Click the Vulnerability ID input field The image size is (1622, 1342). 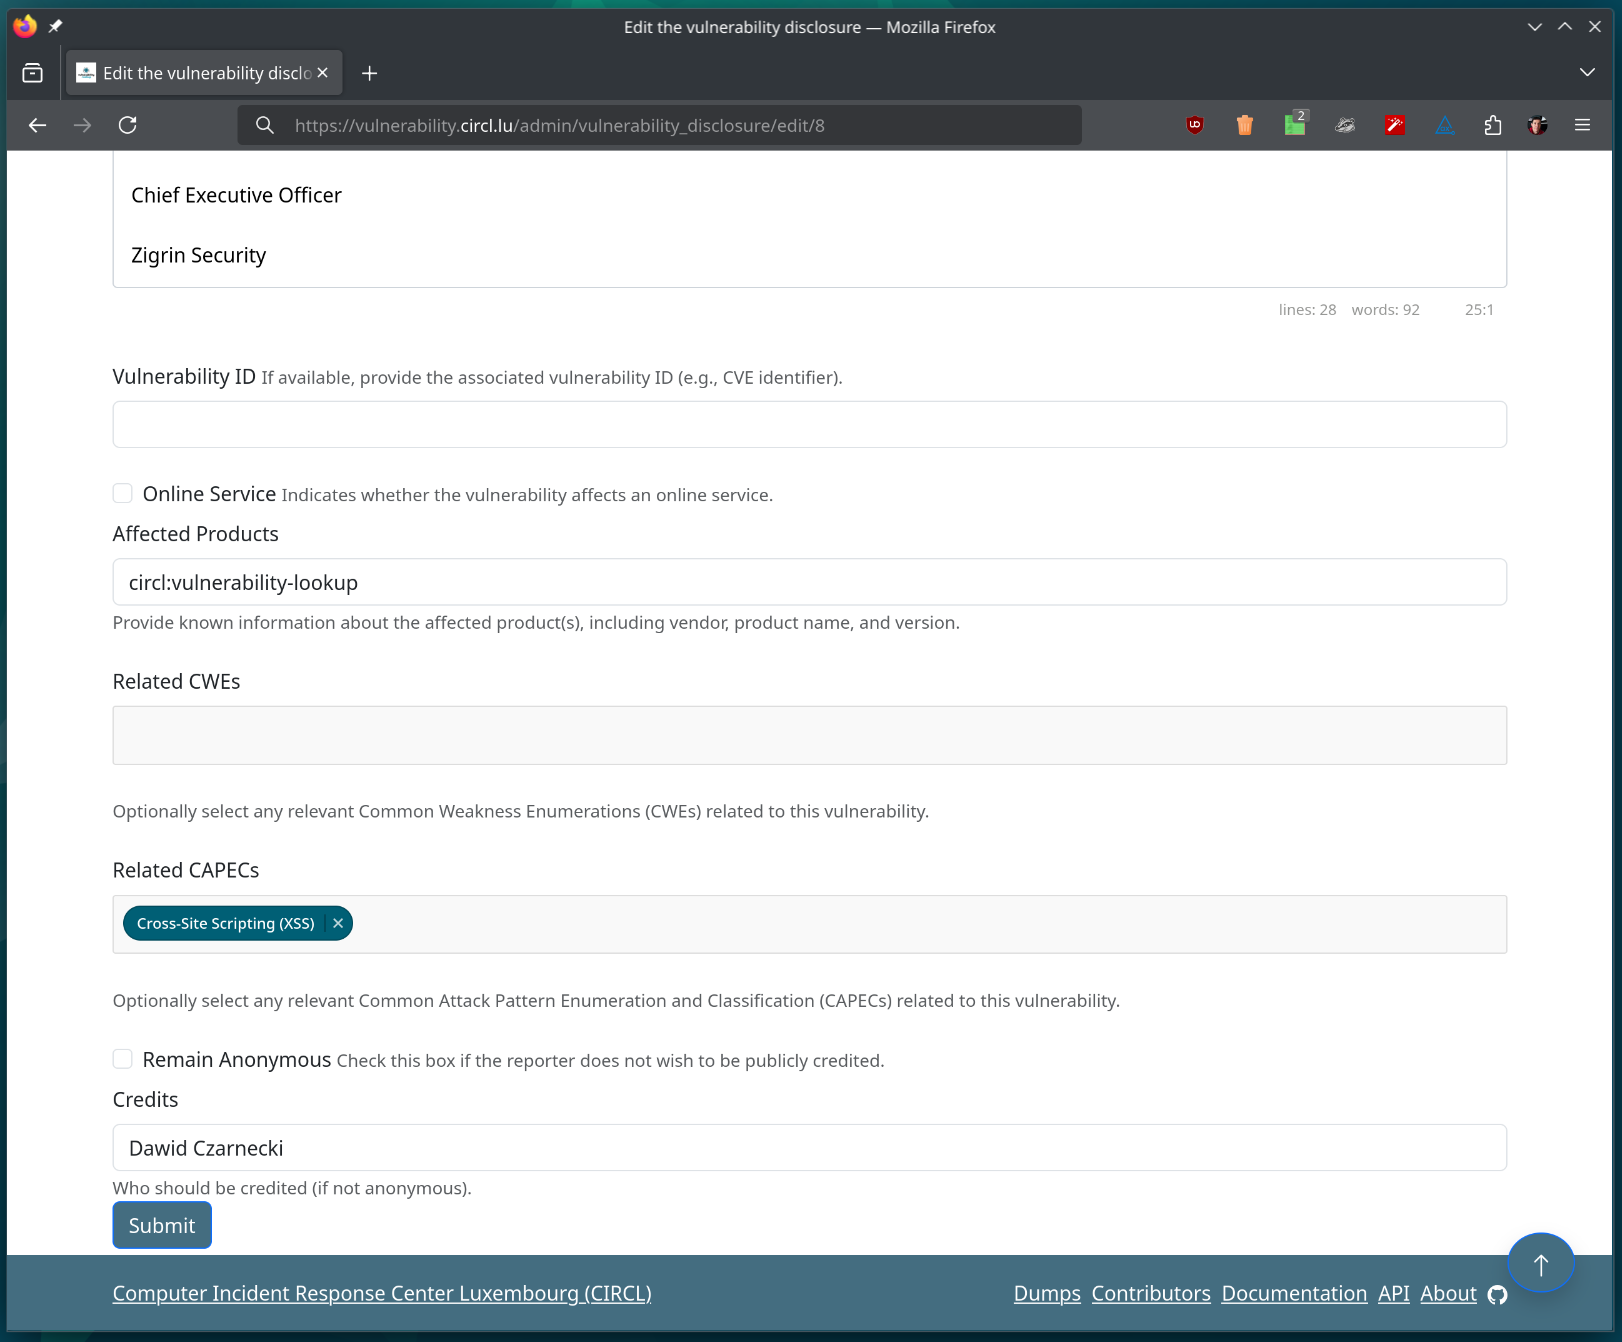(808, 424)
